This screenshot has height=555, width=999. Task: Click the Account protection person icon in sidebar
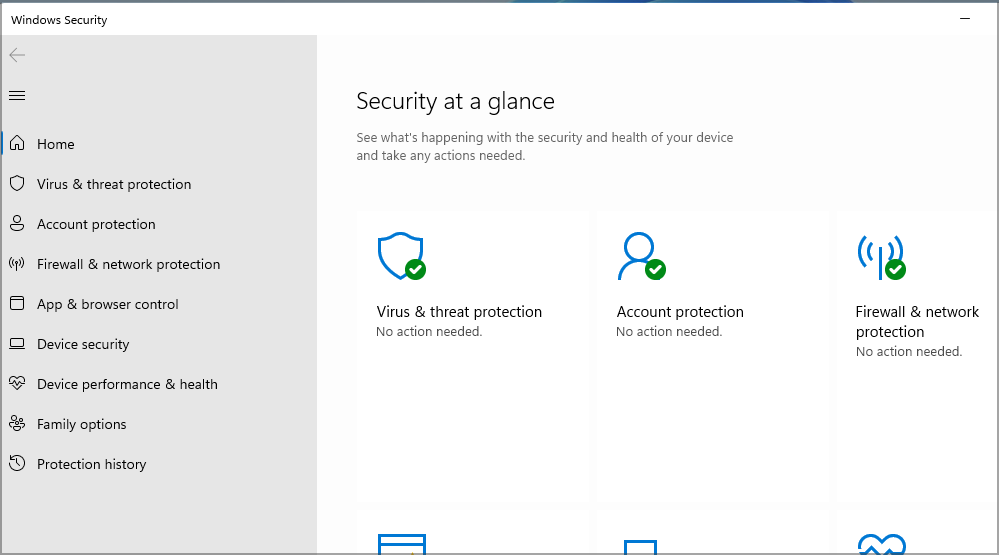click(x=17, y=224)
